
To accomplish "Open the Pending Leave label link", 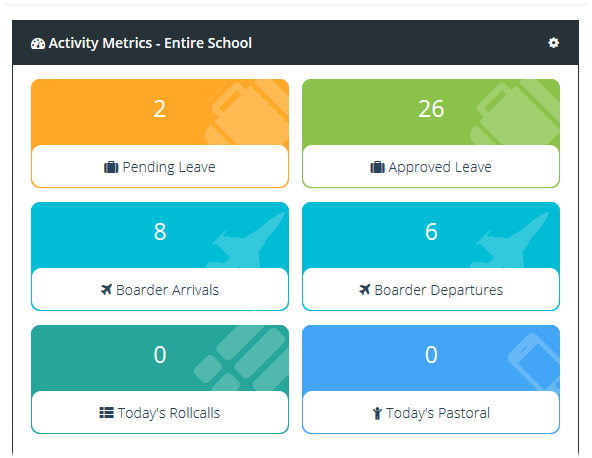I will click(169, 167).
